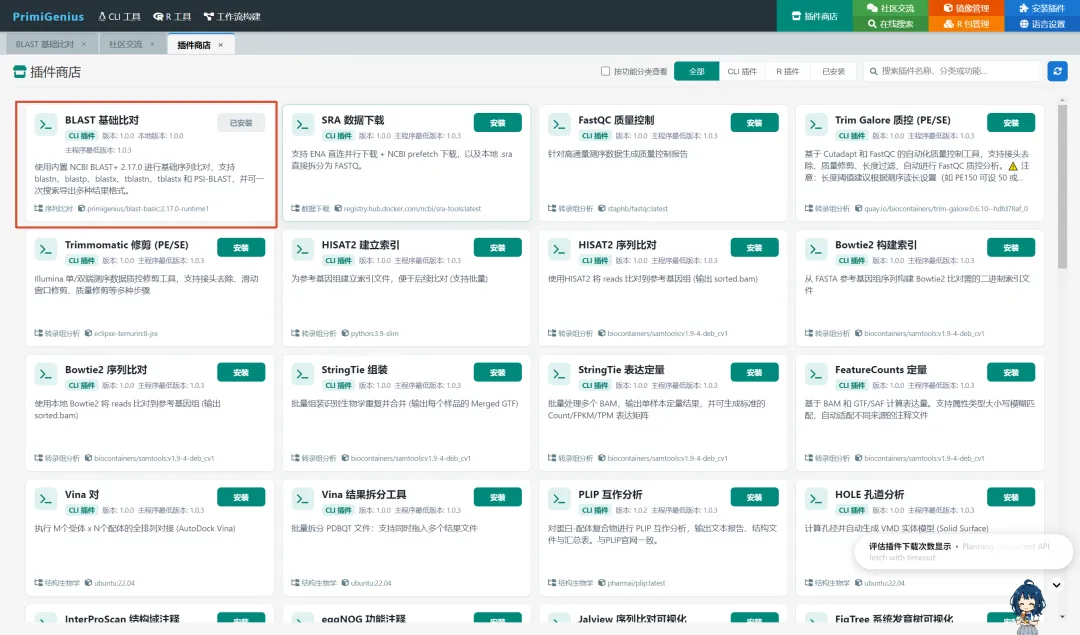Click the FeatureCounts 定量 terminal icon
The width and height of the screenshot is (1080, 635).
click(x=816, y=374)
